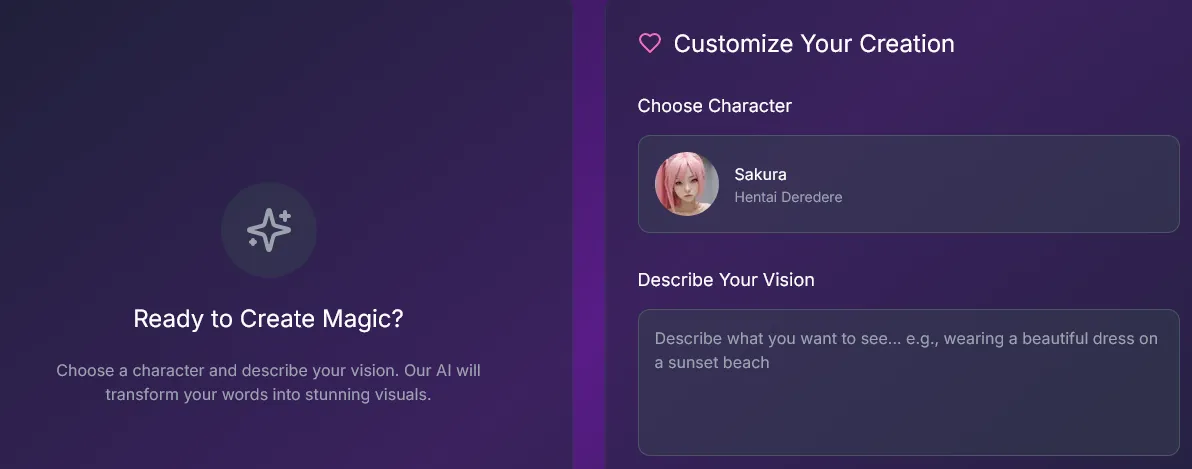Click the character subtitle under Sakura
Screen dimensions: 1192x469
788,198
